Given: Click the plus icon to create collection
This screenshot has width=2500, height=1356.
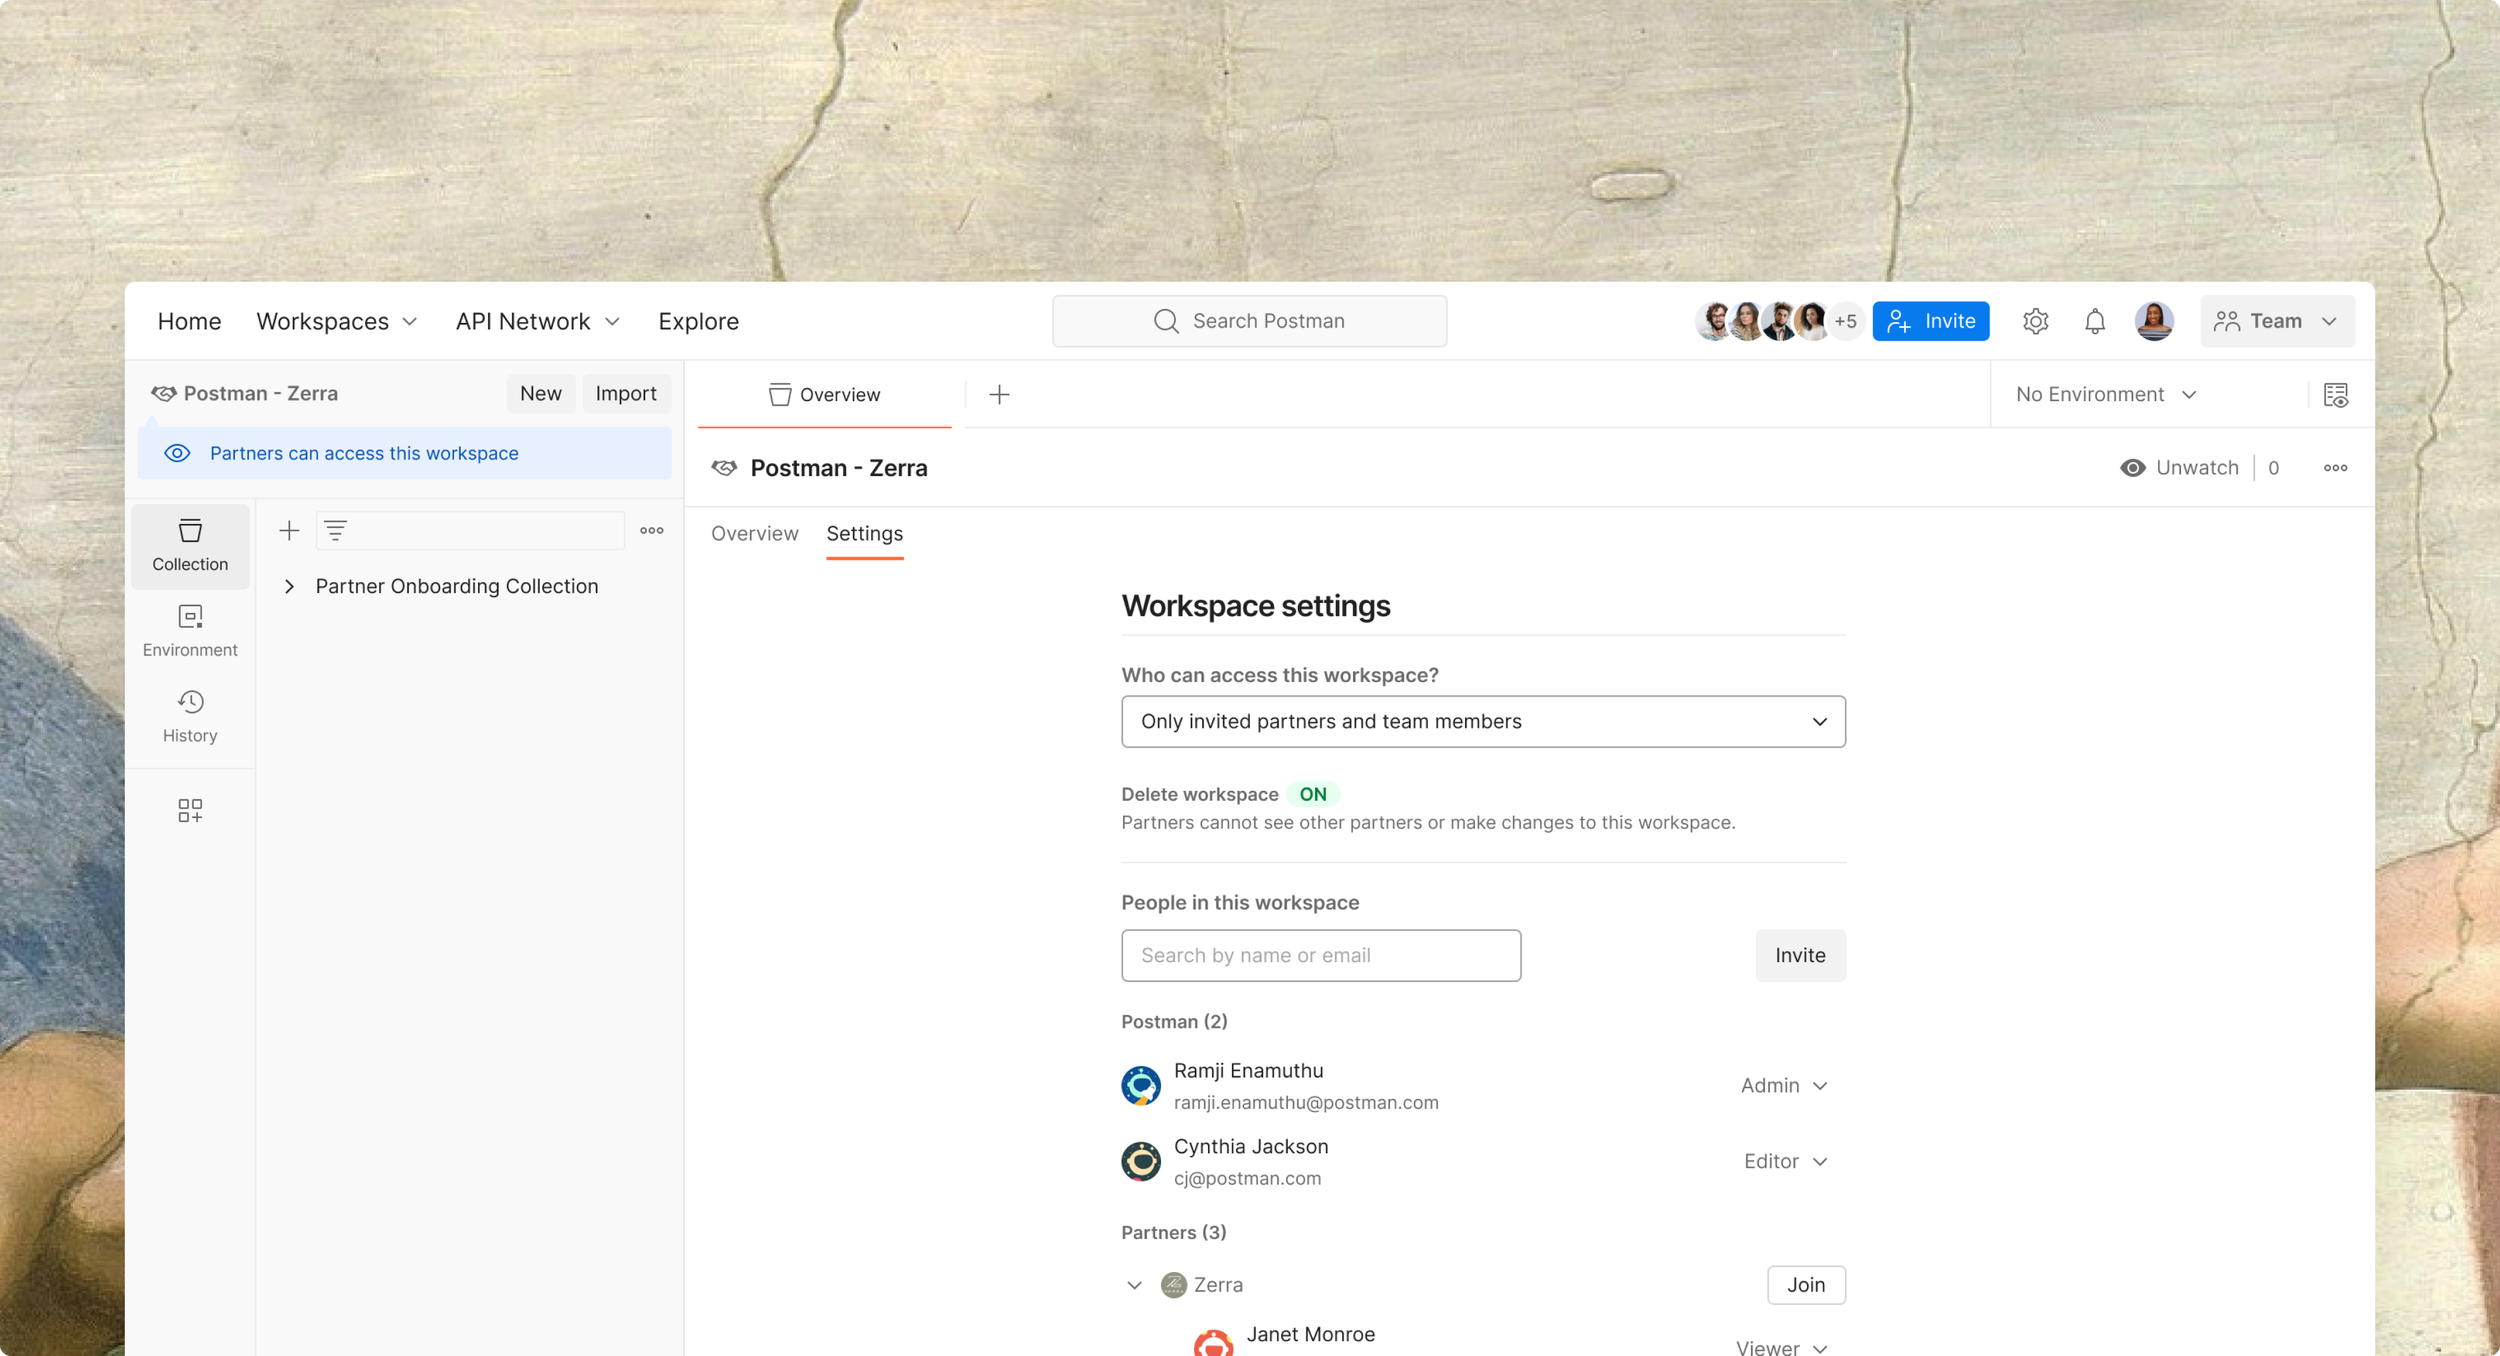Looking at the screenshot, I should (x=289, y=531).
